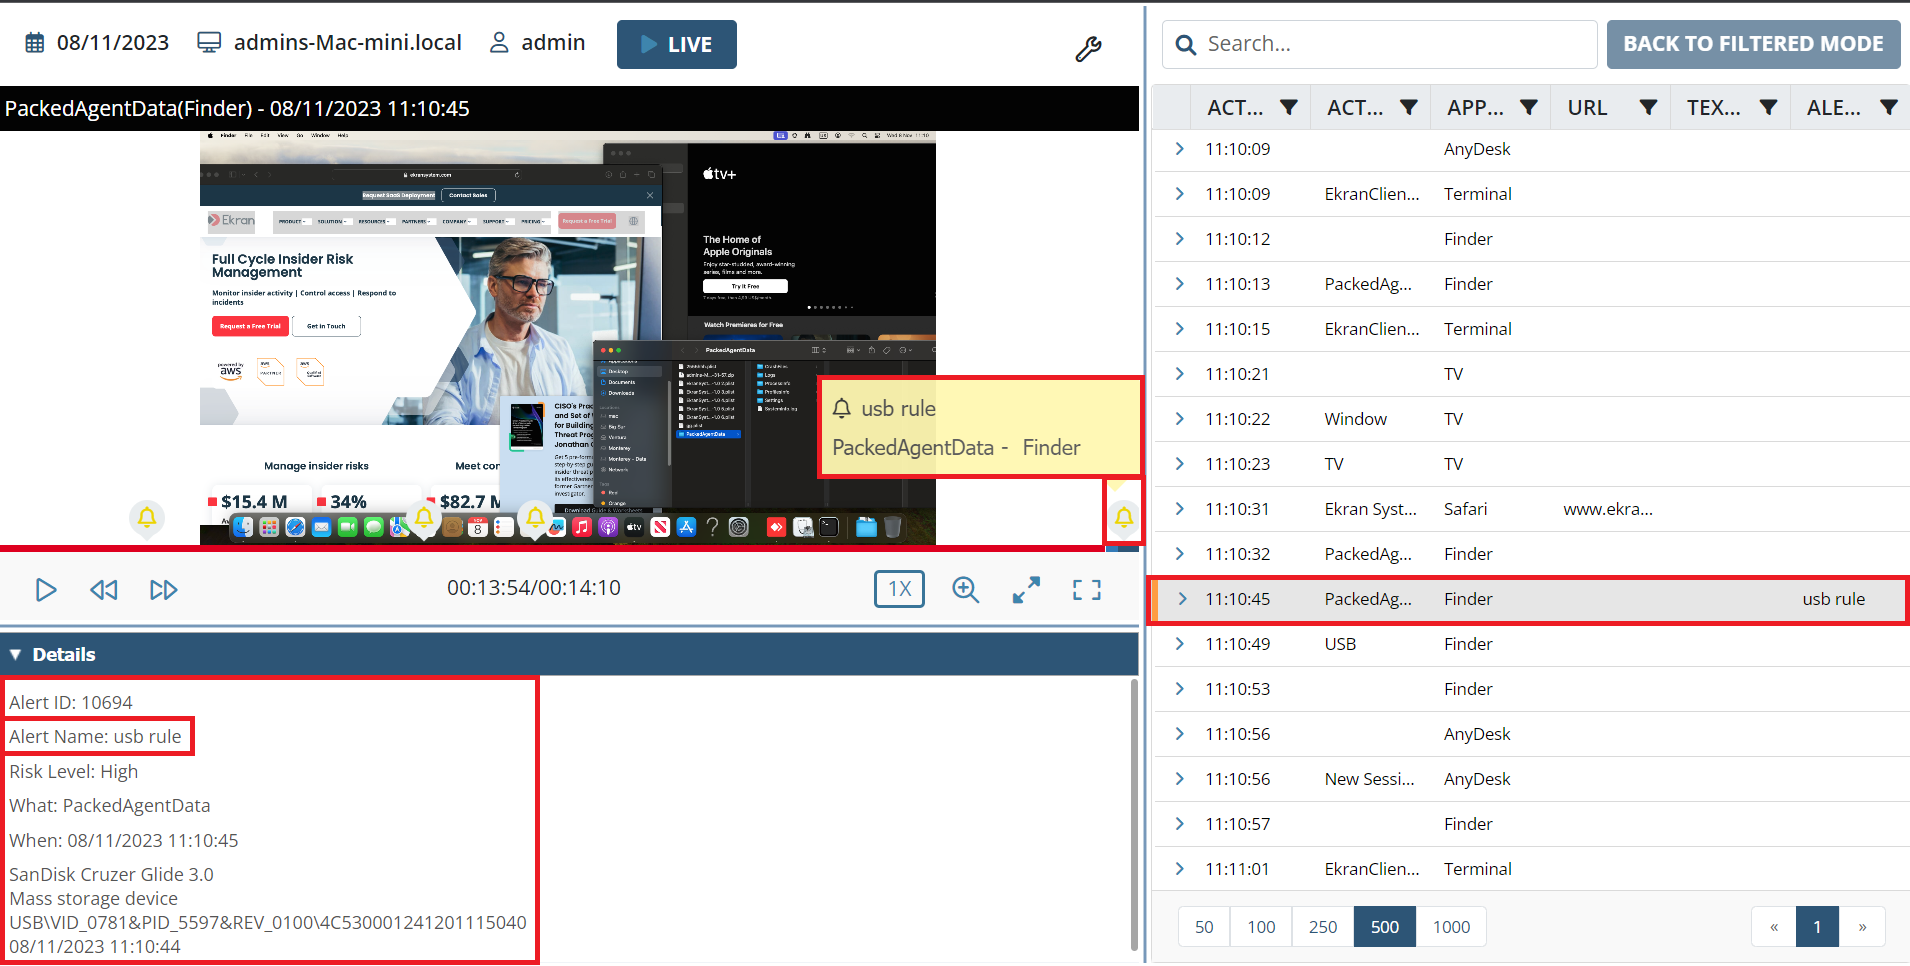Image resolution: width=1910 pixels, height=966 pixels.
Task: Toggle the 1X playback speed button
Action: pos(899,589)
